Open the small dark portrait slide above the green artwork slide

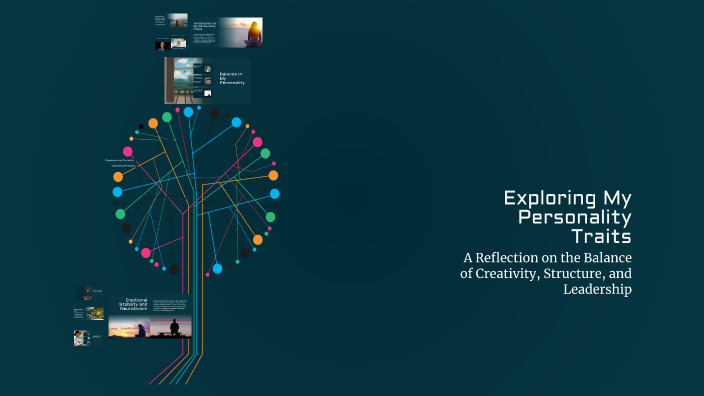tap(89, 294)
